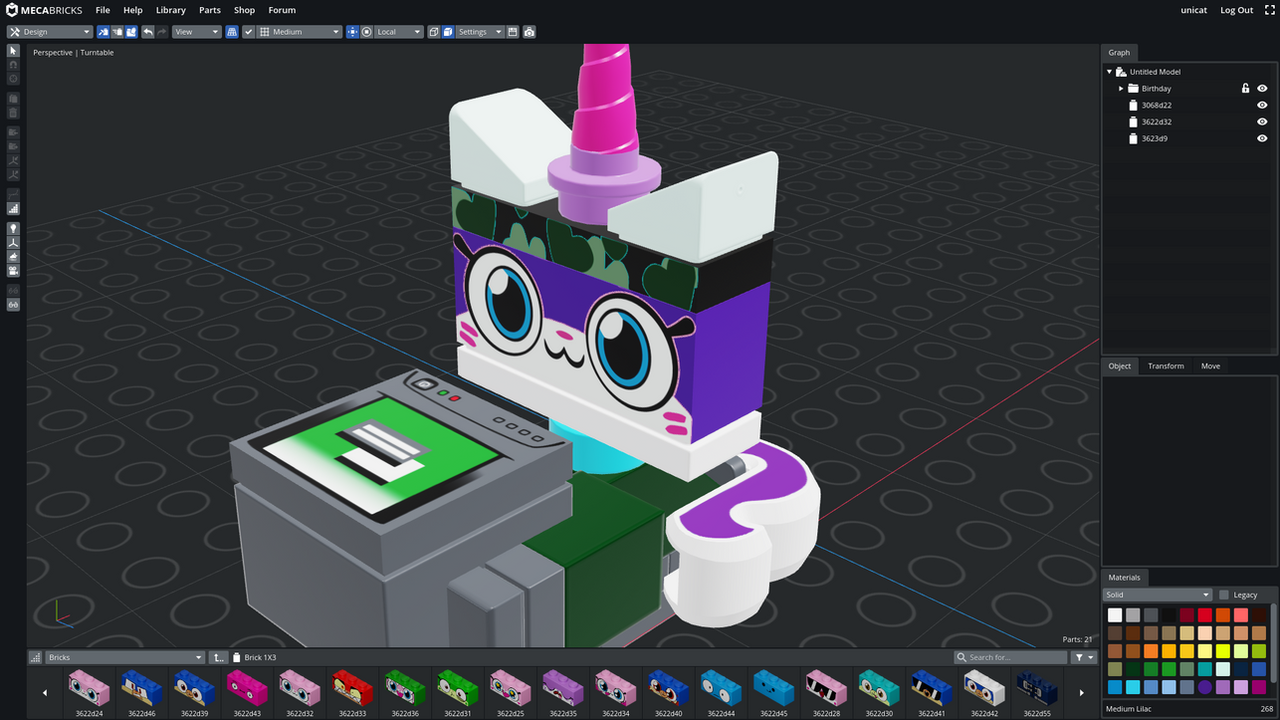Open the Help menu
Viewport: 1280px width, 720px height.
[133, 10]
